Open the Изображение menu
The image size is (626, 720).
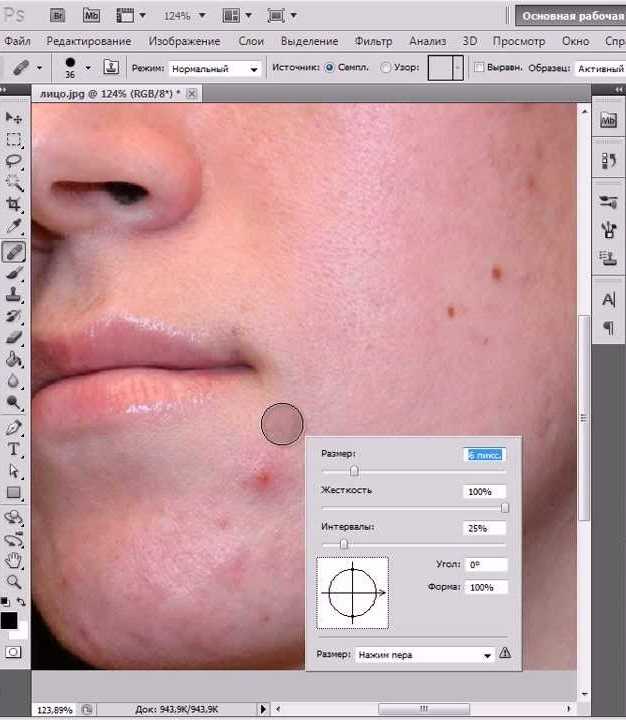click(x=184, y=41)
